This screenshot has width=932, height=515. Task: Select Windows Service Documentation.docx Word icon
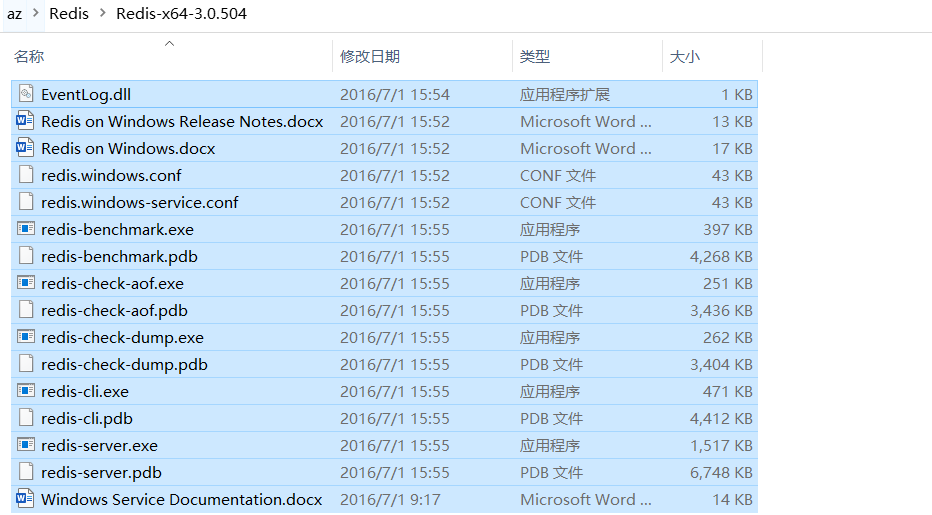pos(25,498)
